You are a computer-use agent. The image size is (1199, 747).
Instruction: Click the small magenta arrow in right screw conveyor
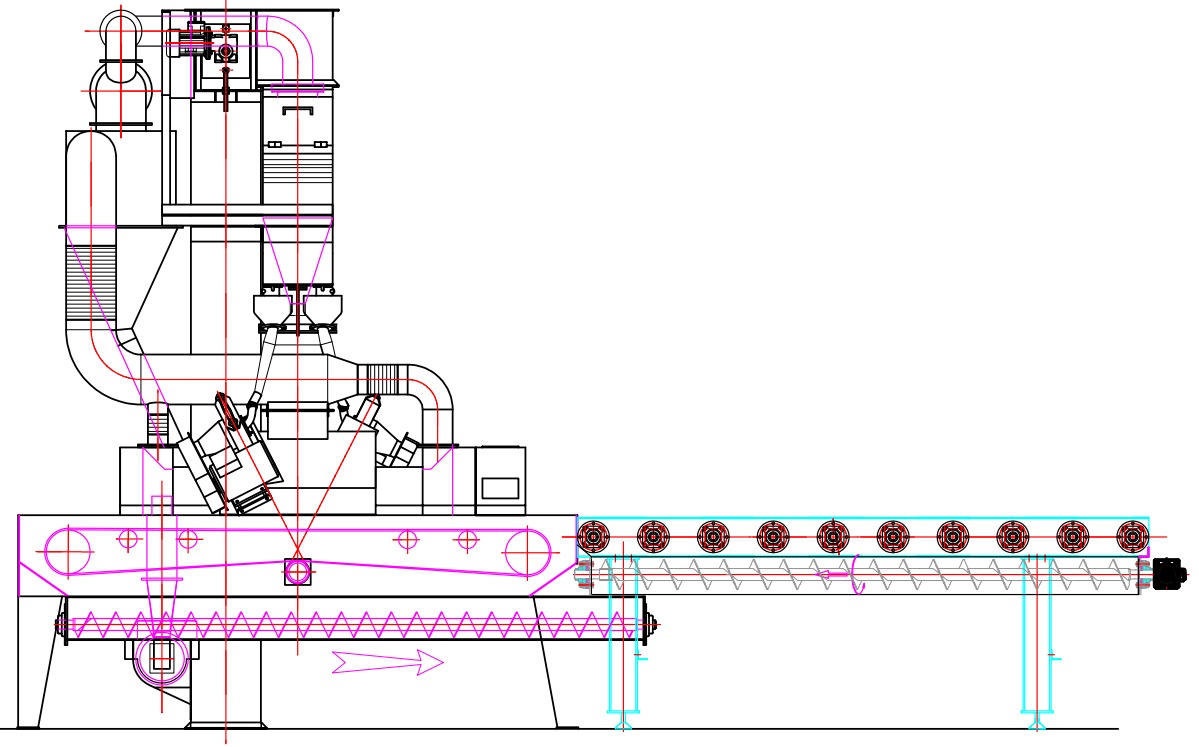[x=833, y=575]
